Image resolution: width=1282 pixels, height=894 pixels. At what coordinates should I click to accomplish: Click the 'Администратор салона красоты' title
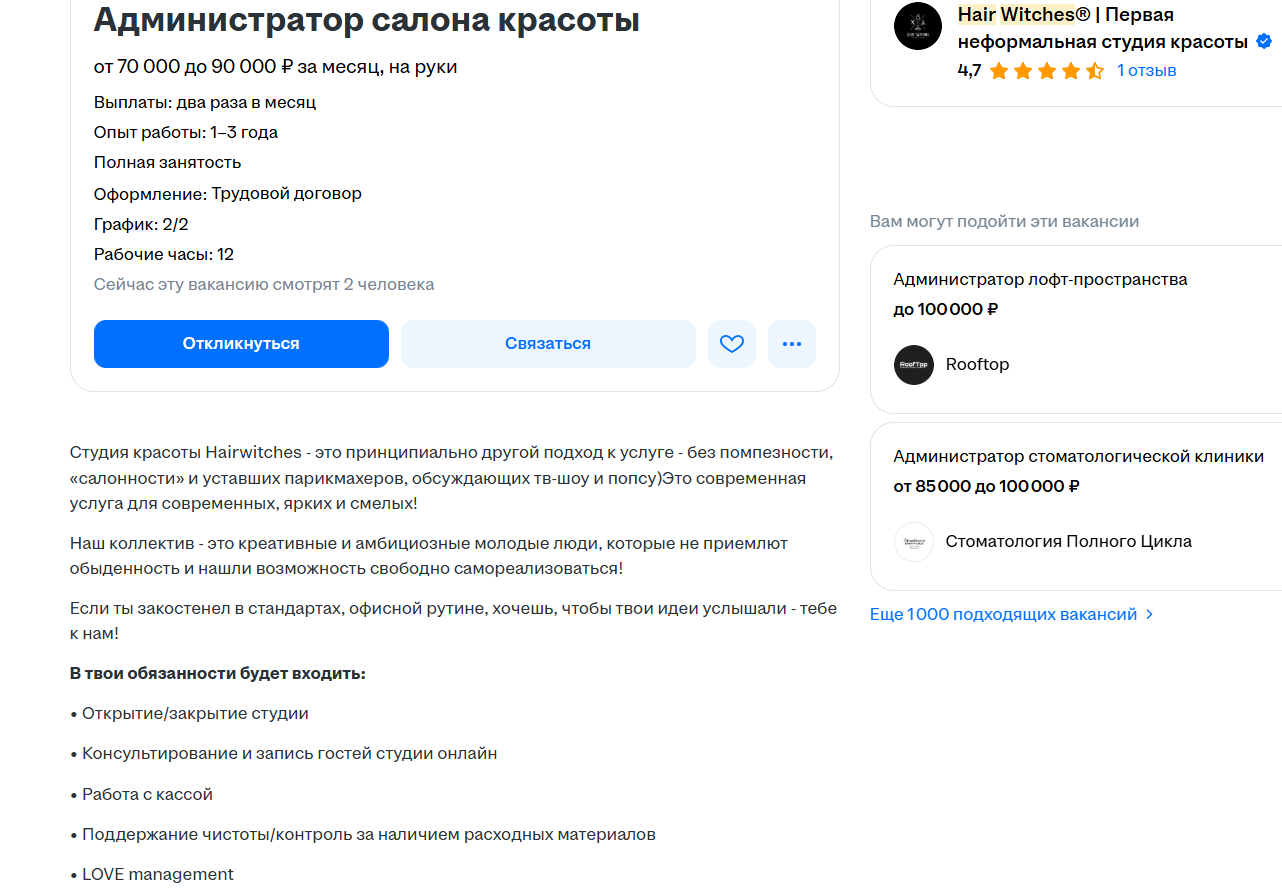366,19
